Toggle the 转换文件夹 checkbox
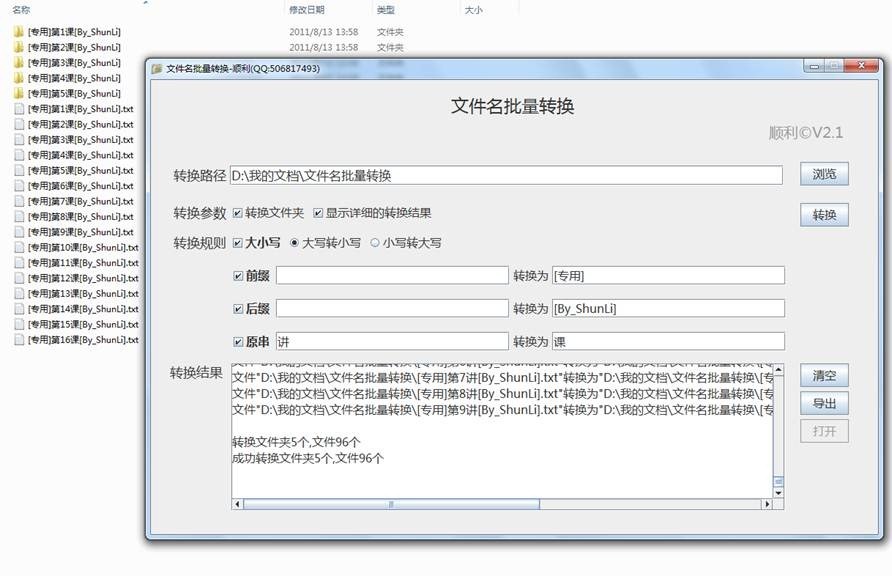The image size is (892, 576). (238, 213)
